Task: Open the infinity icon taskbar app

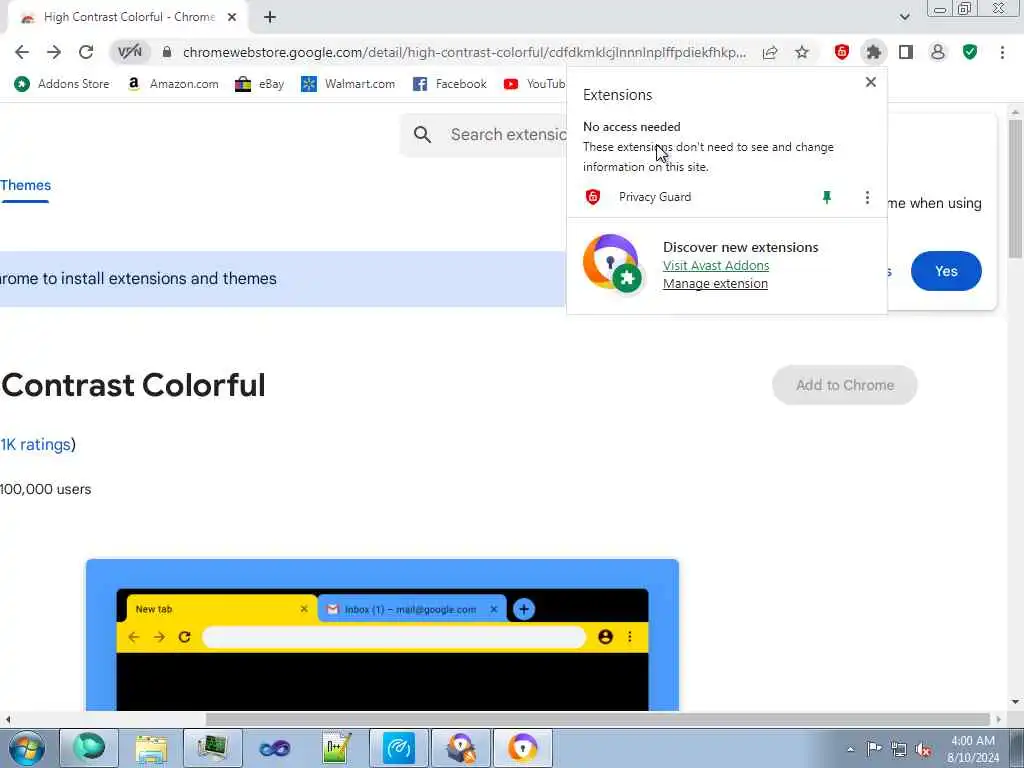Action: 274,748
